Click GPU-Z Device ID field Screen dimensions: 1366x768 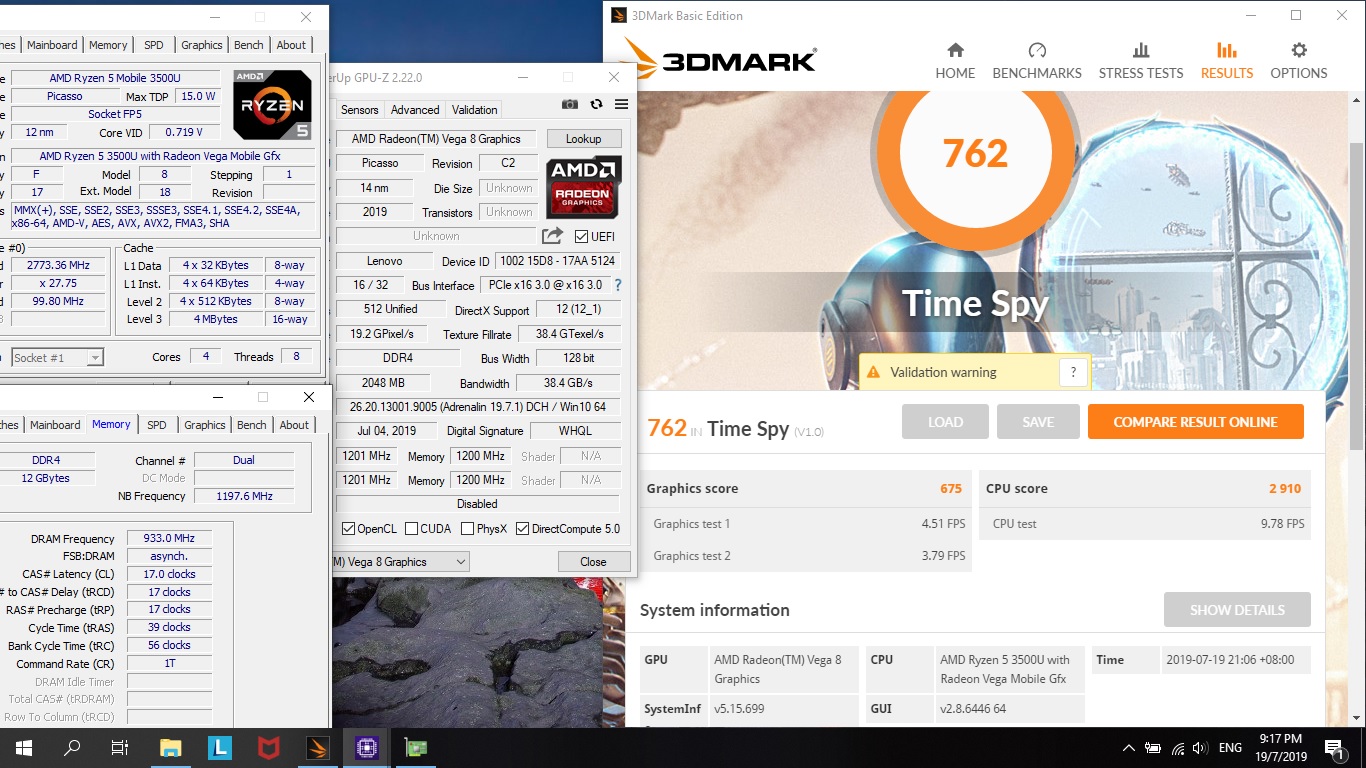[x=557, y=261]
